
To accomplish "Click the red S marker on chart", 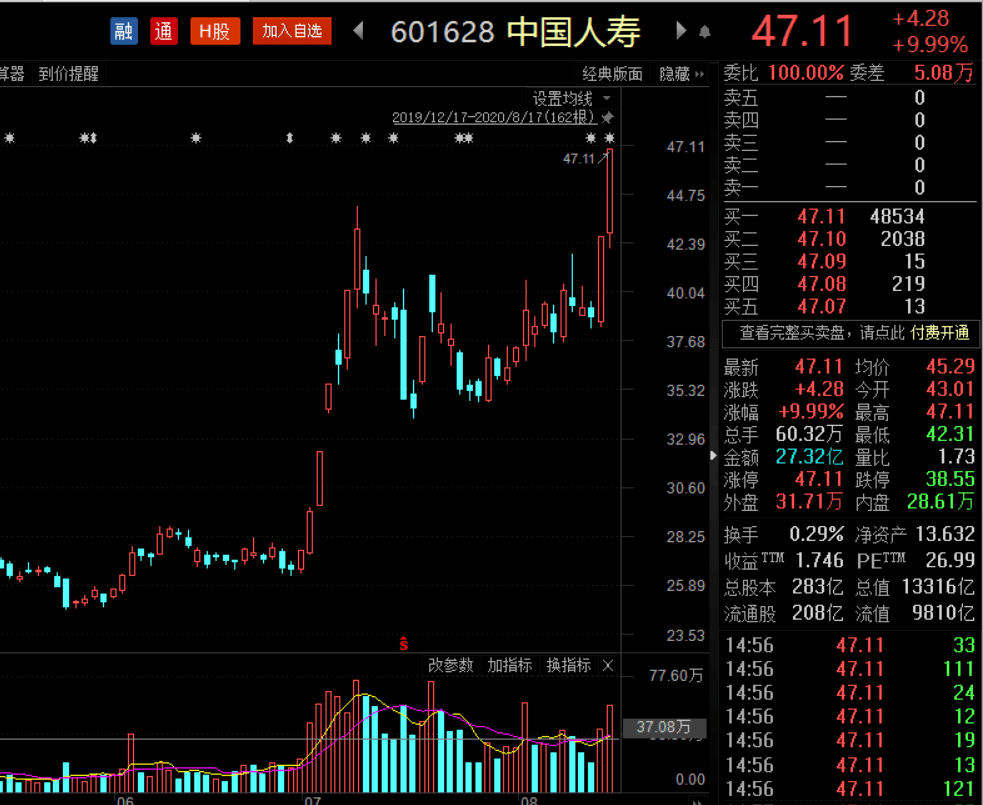I will 404,643.
